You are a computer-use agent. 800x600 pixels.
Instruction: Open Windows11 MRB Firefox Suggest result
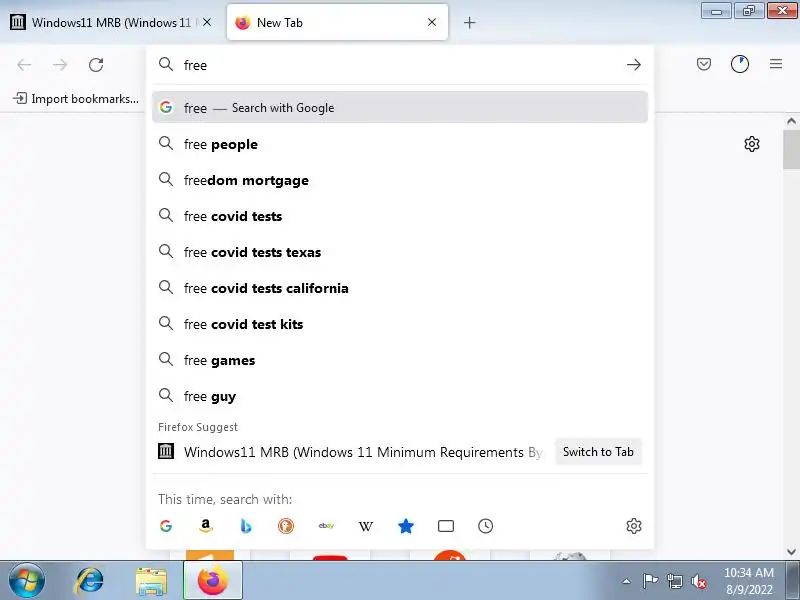(350, 452)
